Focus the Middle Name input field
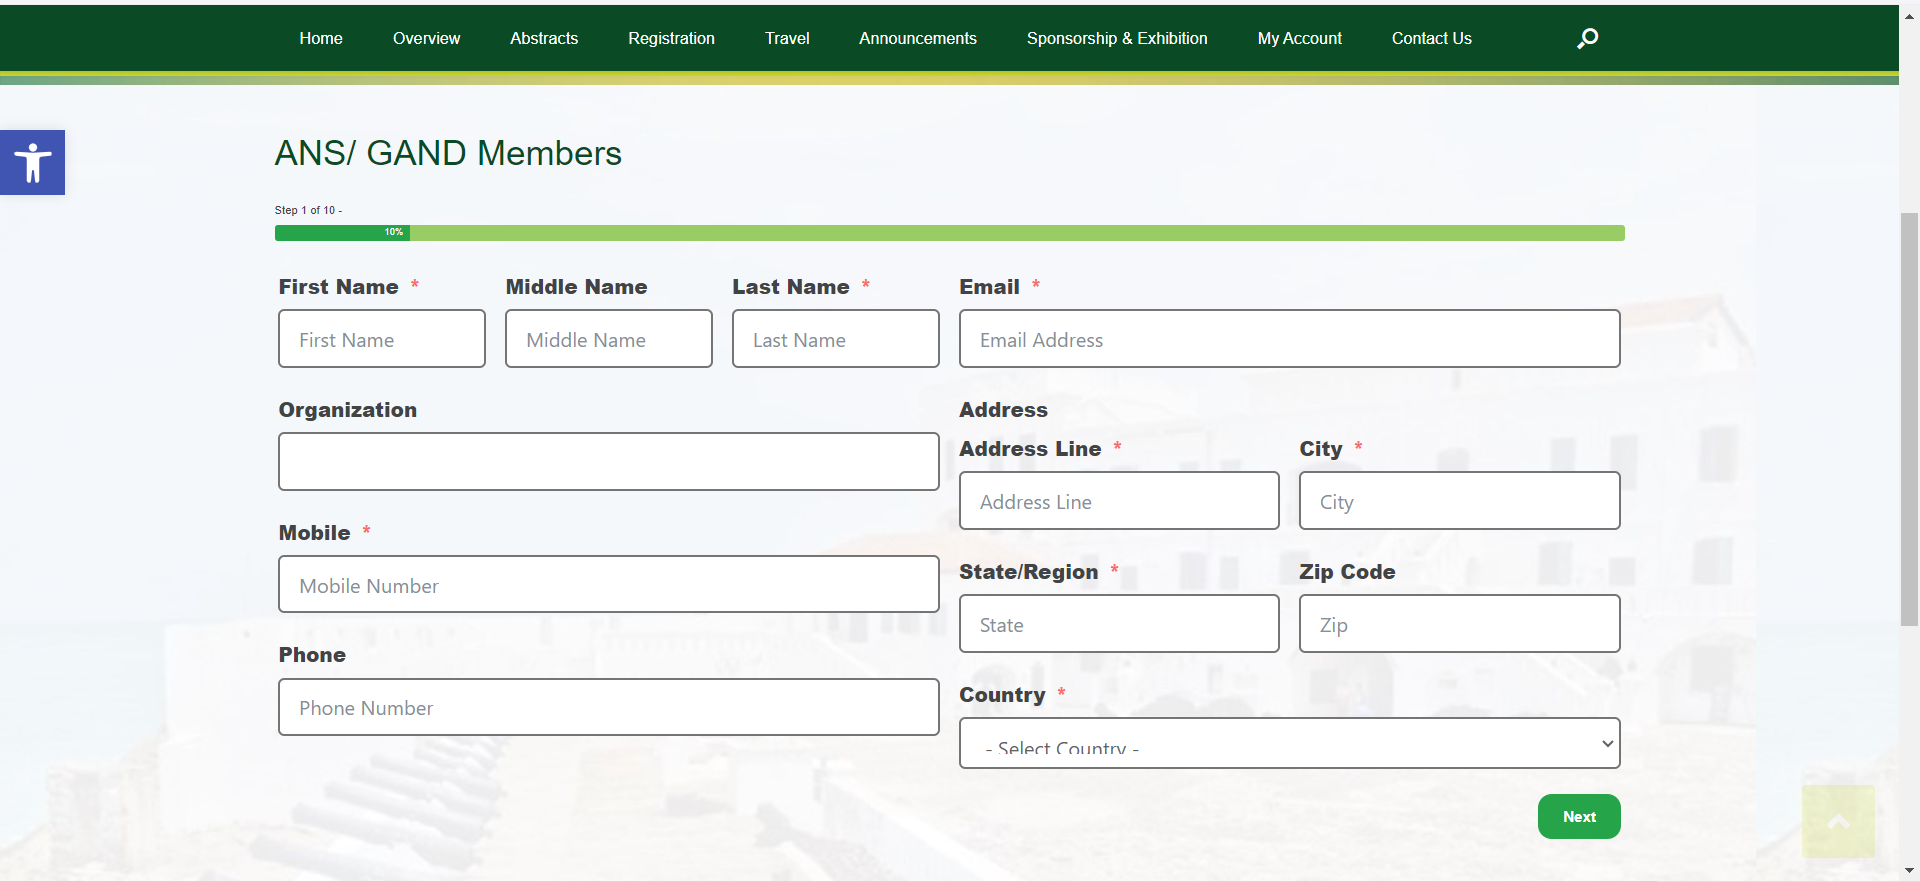The image size is (1920, 882). 609,339
